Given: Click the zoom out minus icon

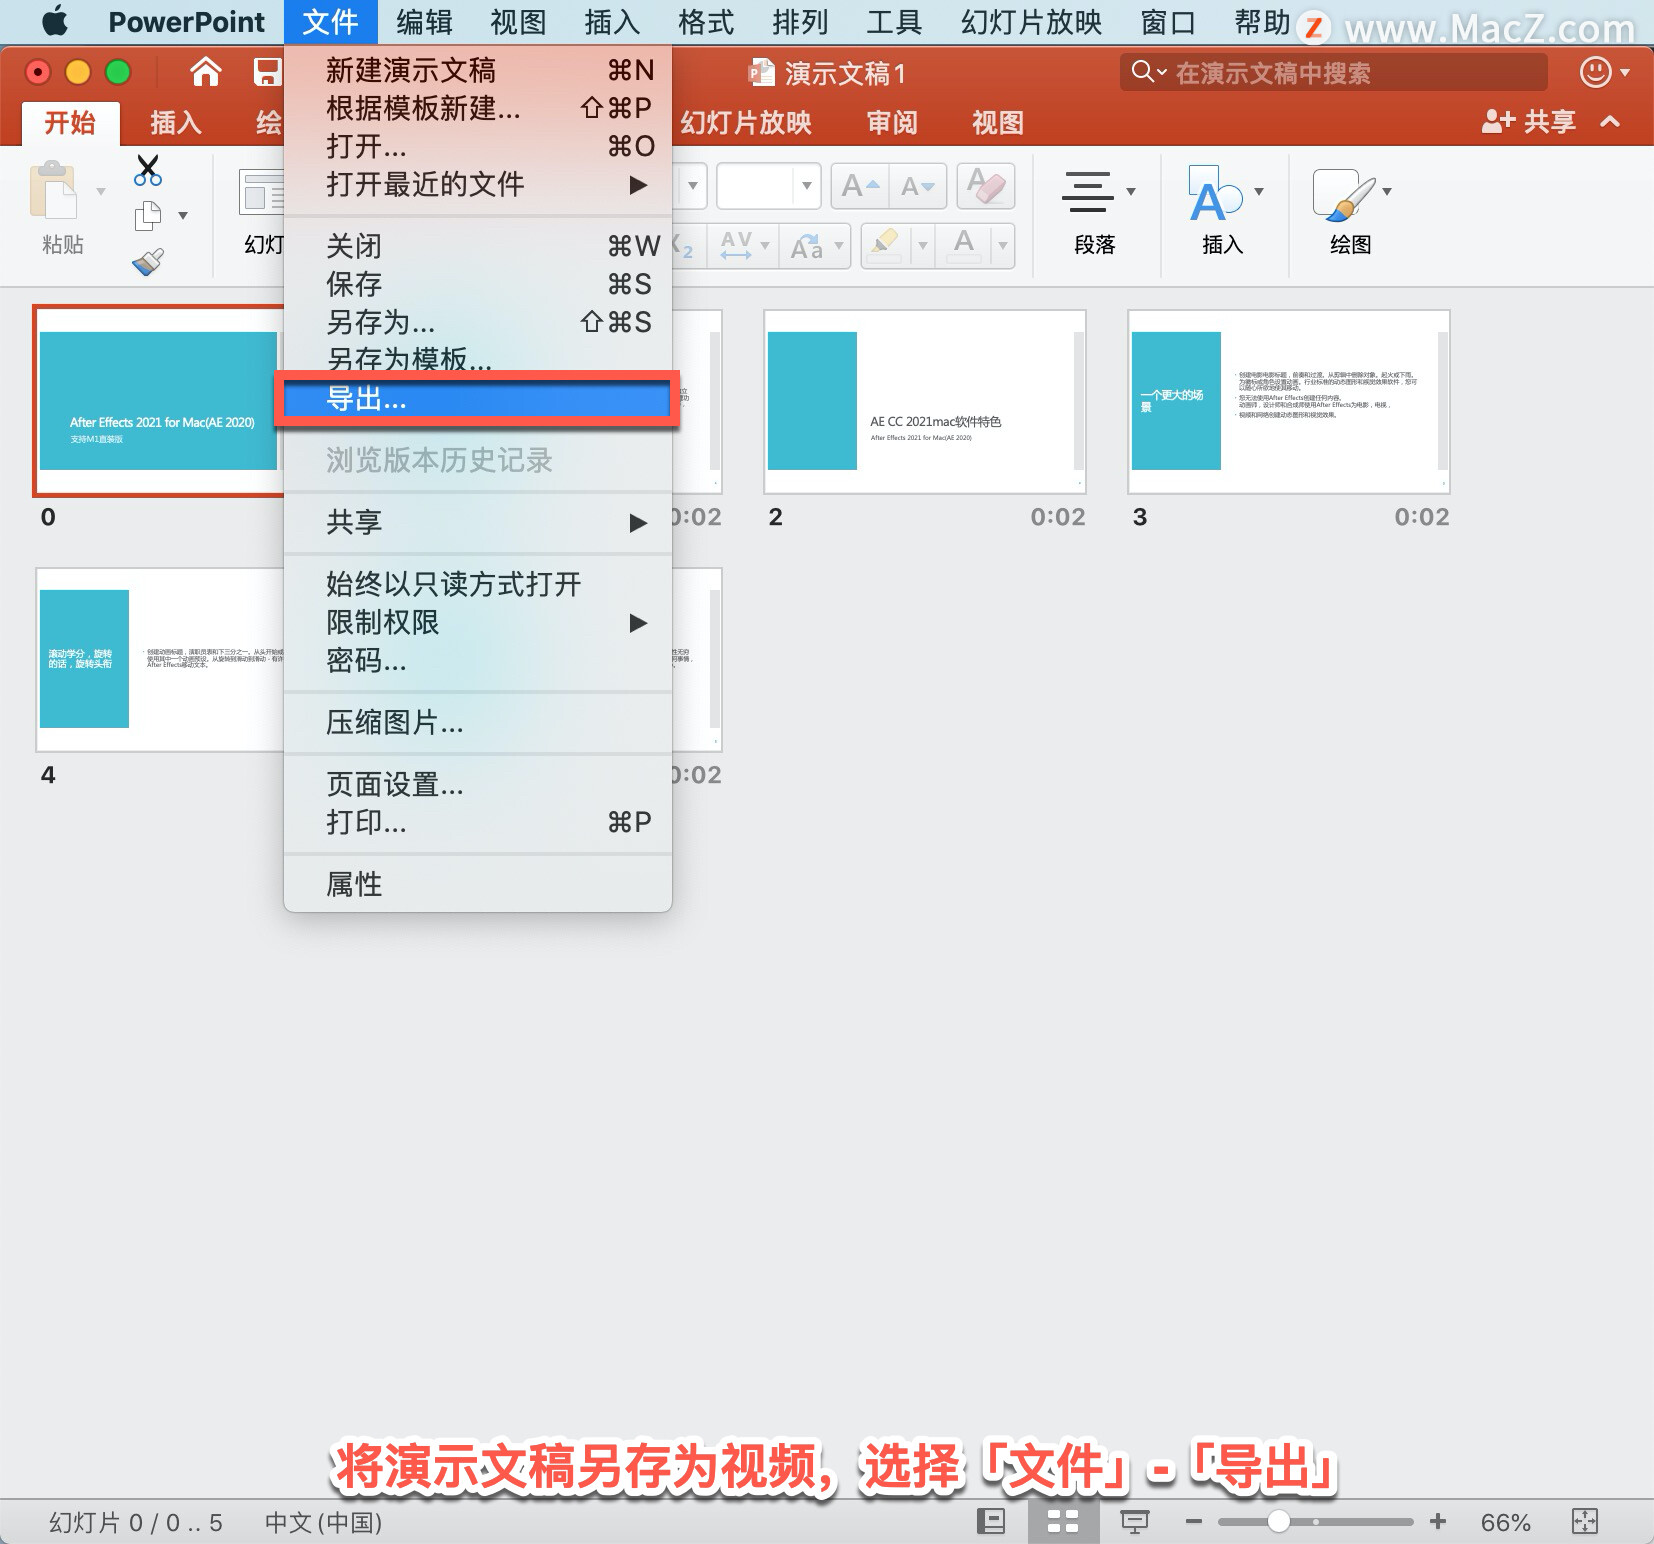Looking at the screenshot, I should click(x=1193, y=1522).
